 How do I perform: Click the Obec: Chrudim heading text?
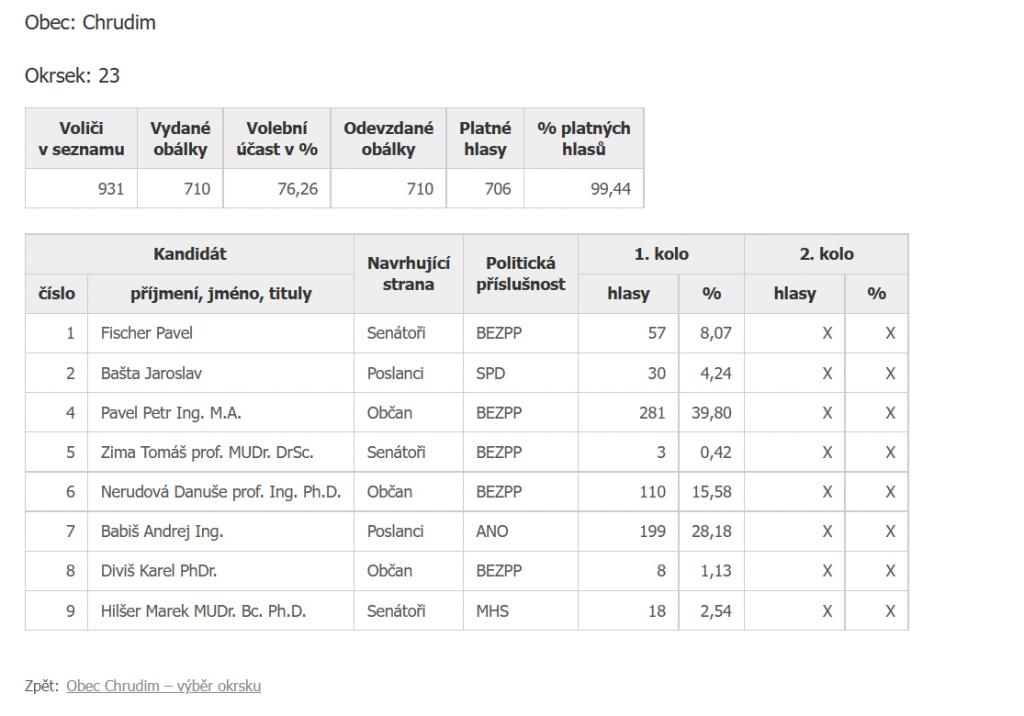pyautogui.click(x=90, y=22)
